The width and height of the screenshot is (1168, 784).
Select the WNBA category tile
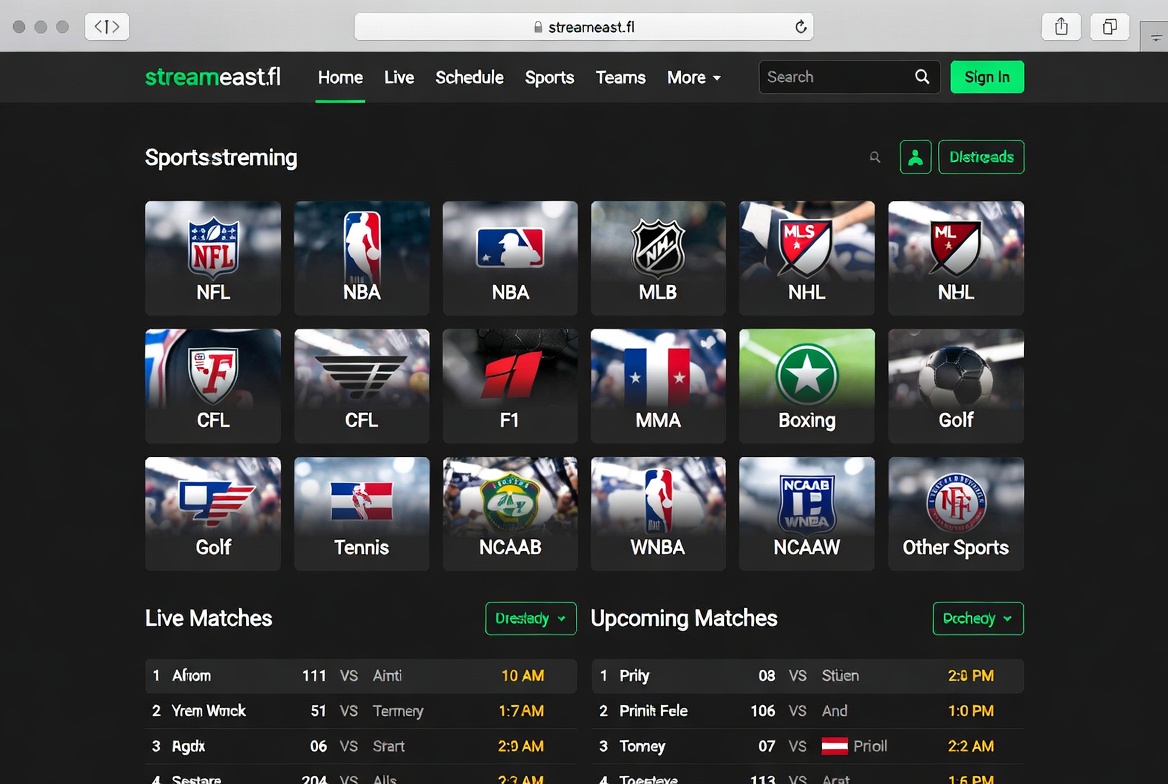coord(658,514)
